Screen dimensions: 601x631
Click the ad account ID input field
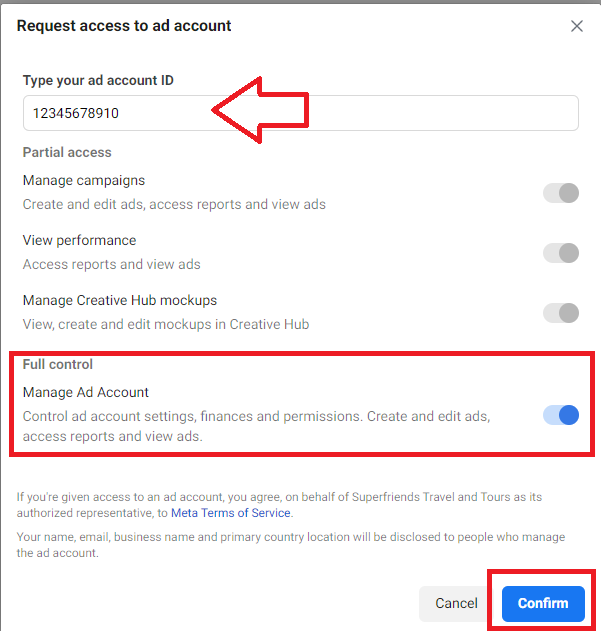coord(301,113)
